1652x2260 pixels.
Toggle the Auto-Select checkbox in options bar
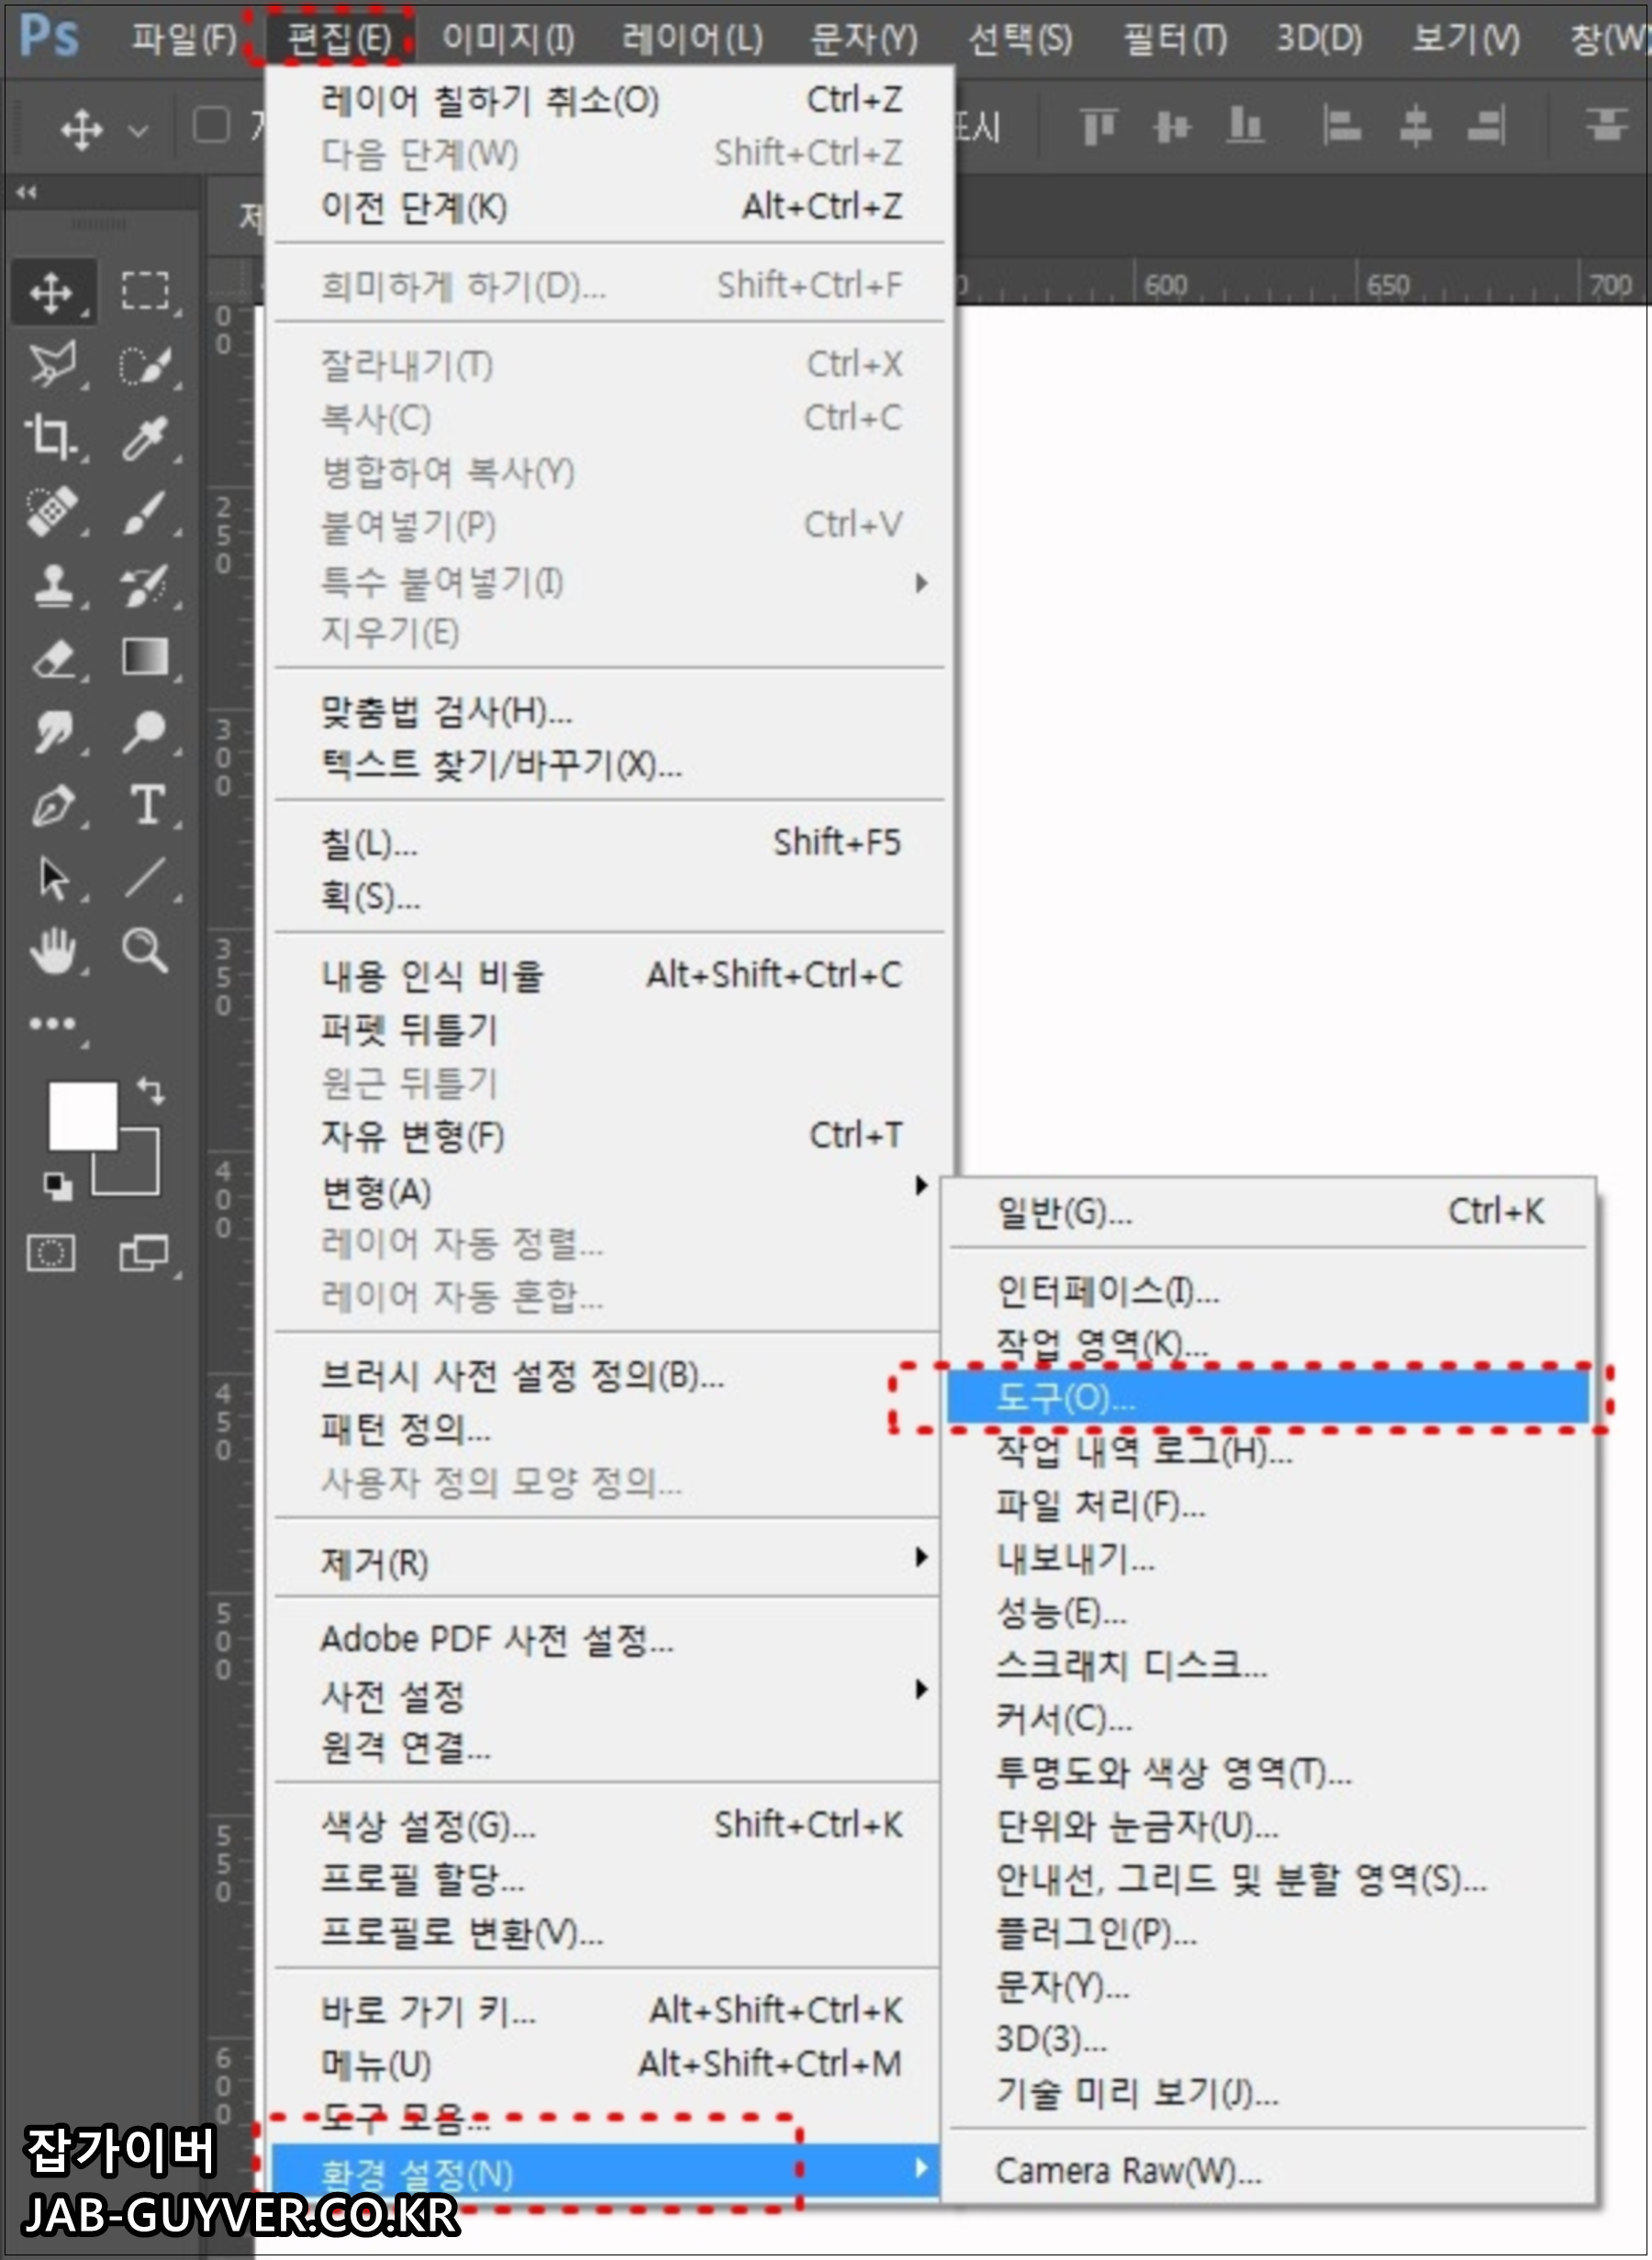coord(210,126)
